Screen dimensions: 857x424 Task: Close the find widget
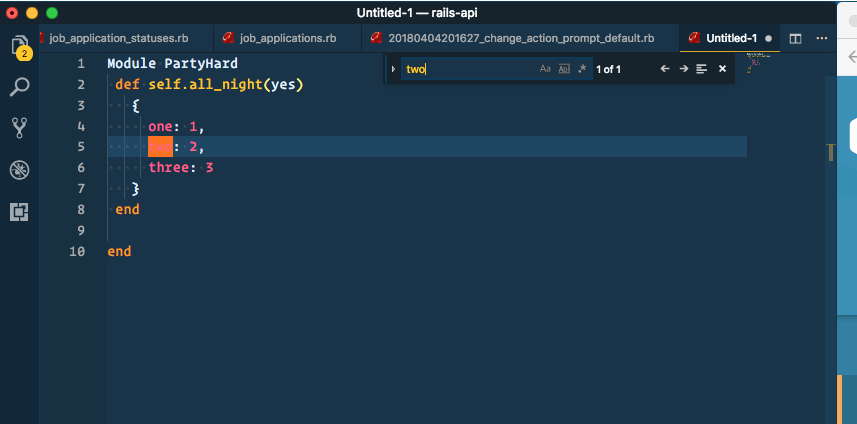[722, 69]
